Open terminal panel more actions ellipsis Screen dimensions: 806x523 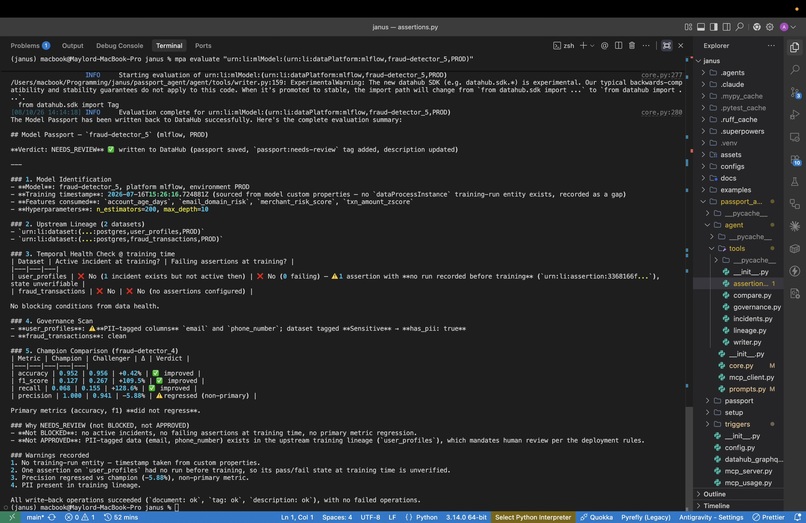point(646,45)
